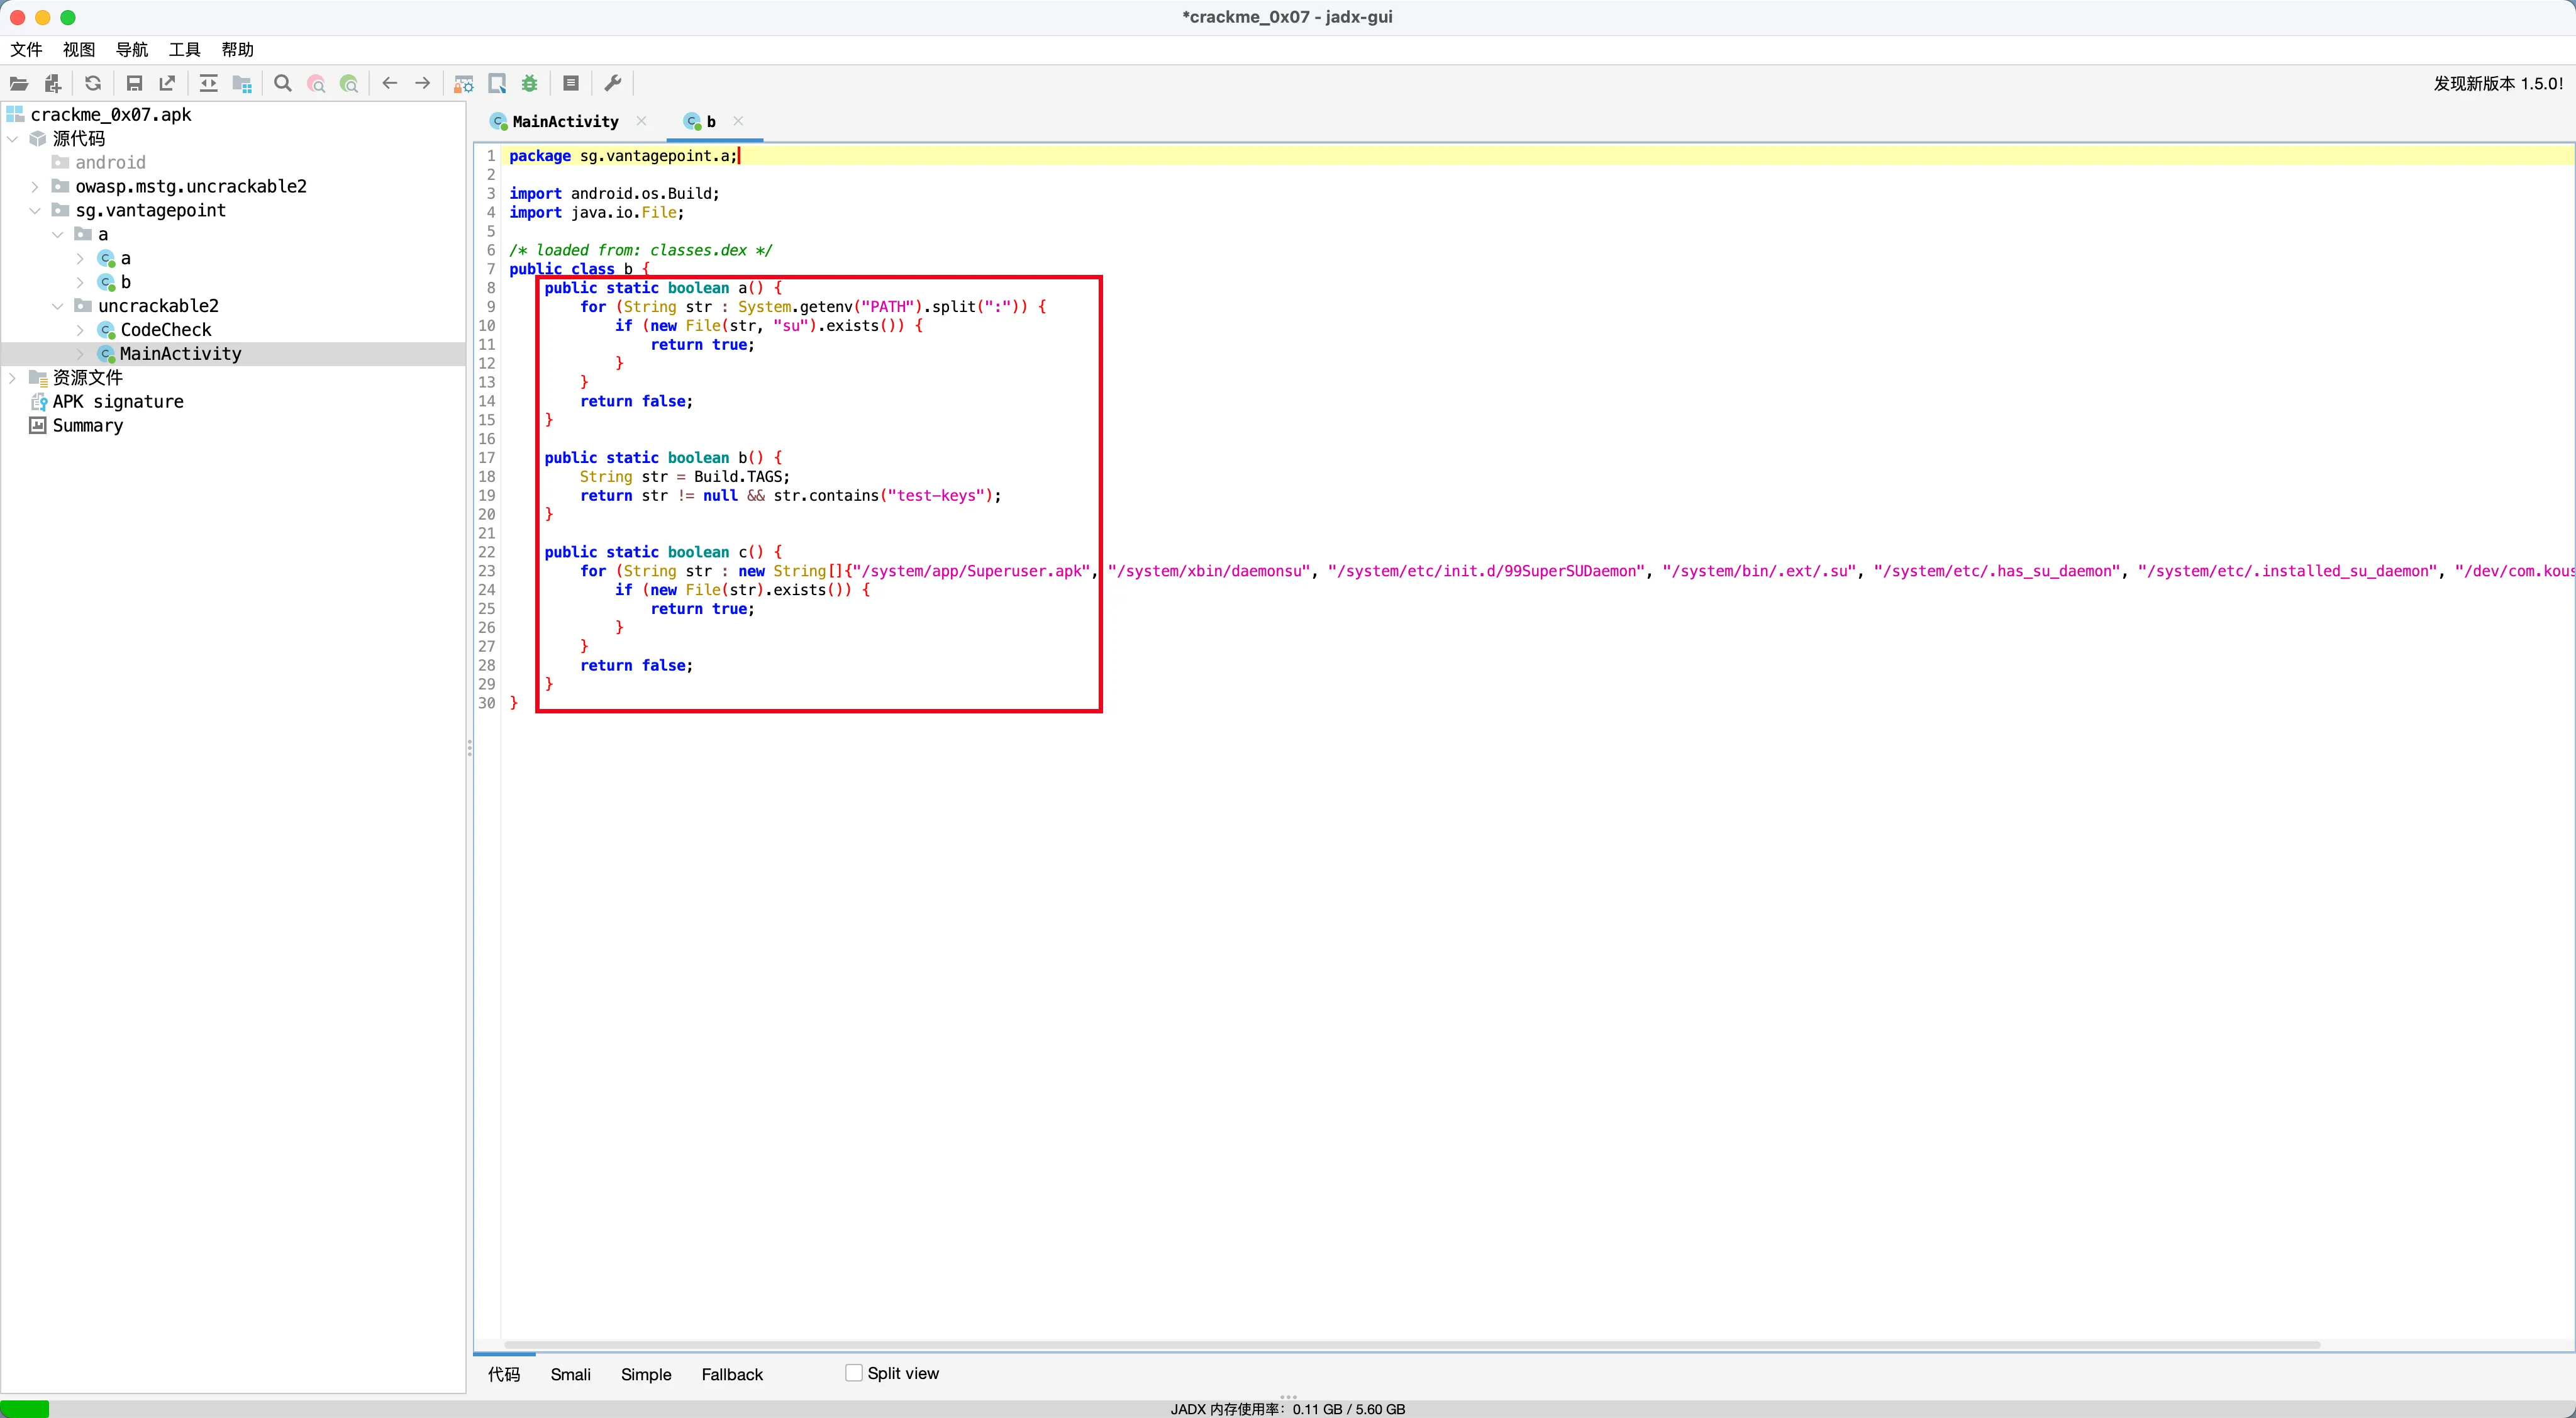Toggle deobfuscation lock-gear icon
Image resolution: width=2576 pixels, height=1418 pixels.
(x=463, y=84)
